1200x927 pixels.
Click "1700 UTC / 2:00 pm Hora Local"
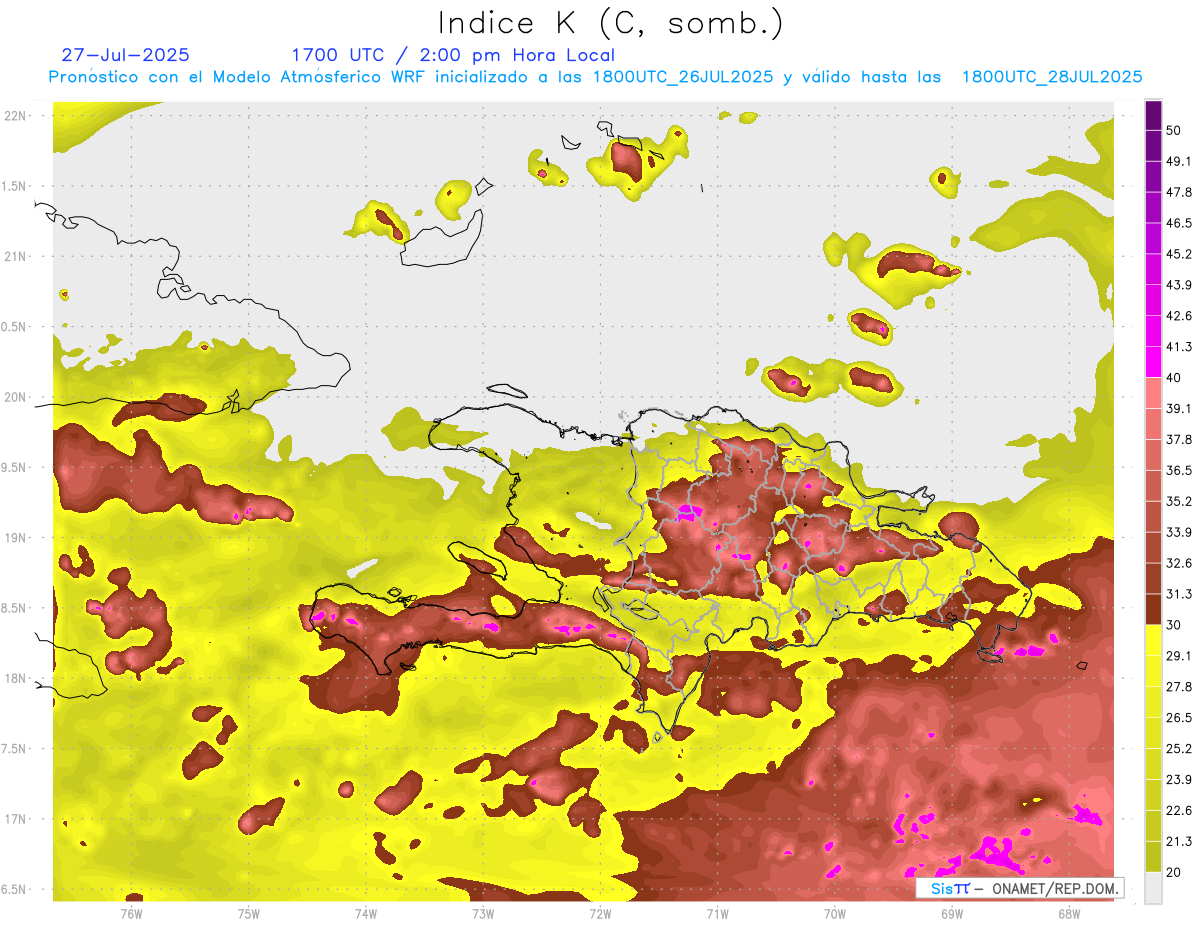453,55
